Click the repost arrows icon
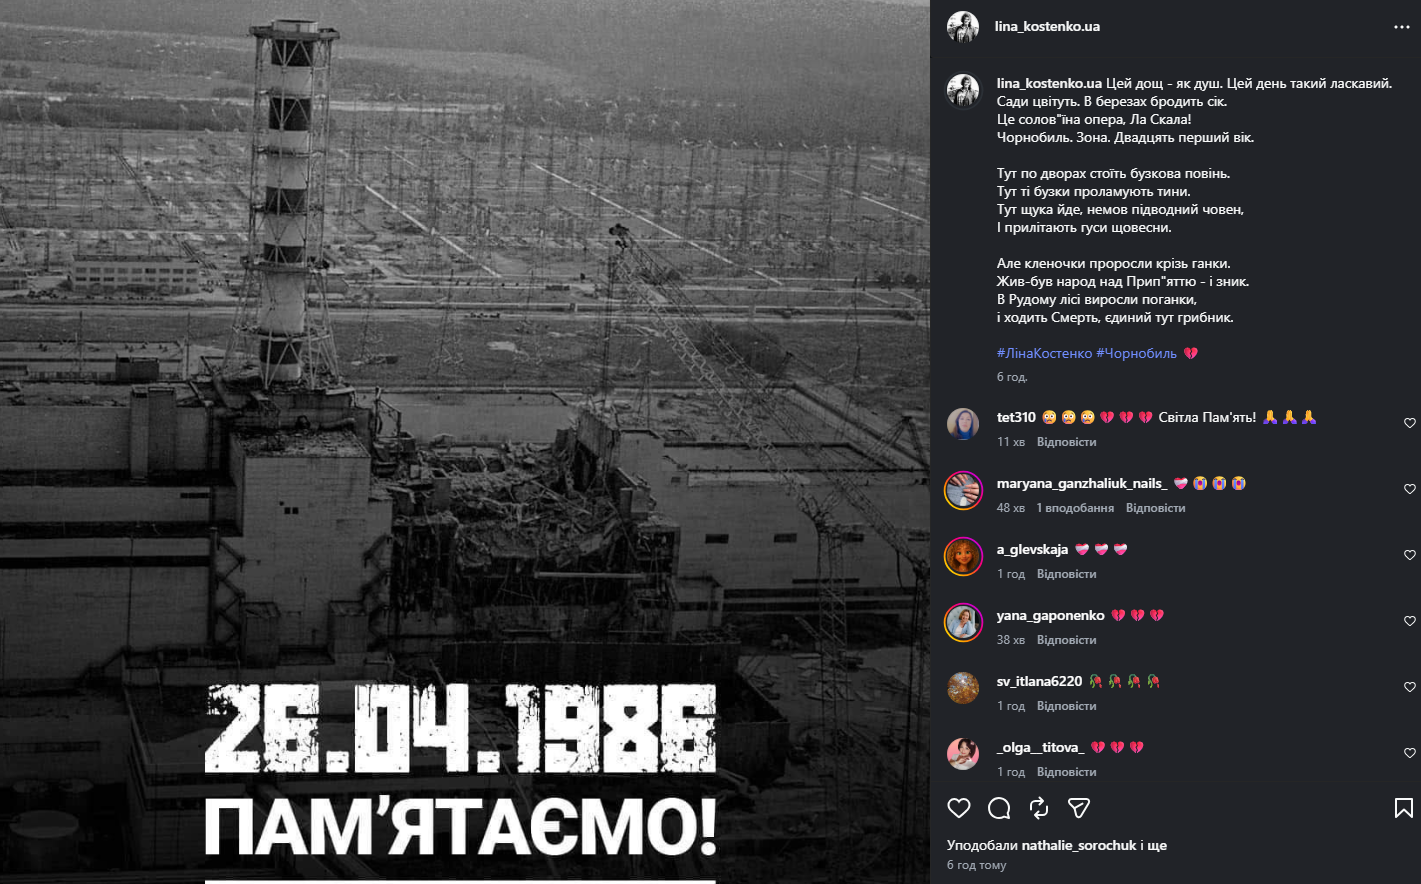 [x=1039, y=808]
